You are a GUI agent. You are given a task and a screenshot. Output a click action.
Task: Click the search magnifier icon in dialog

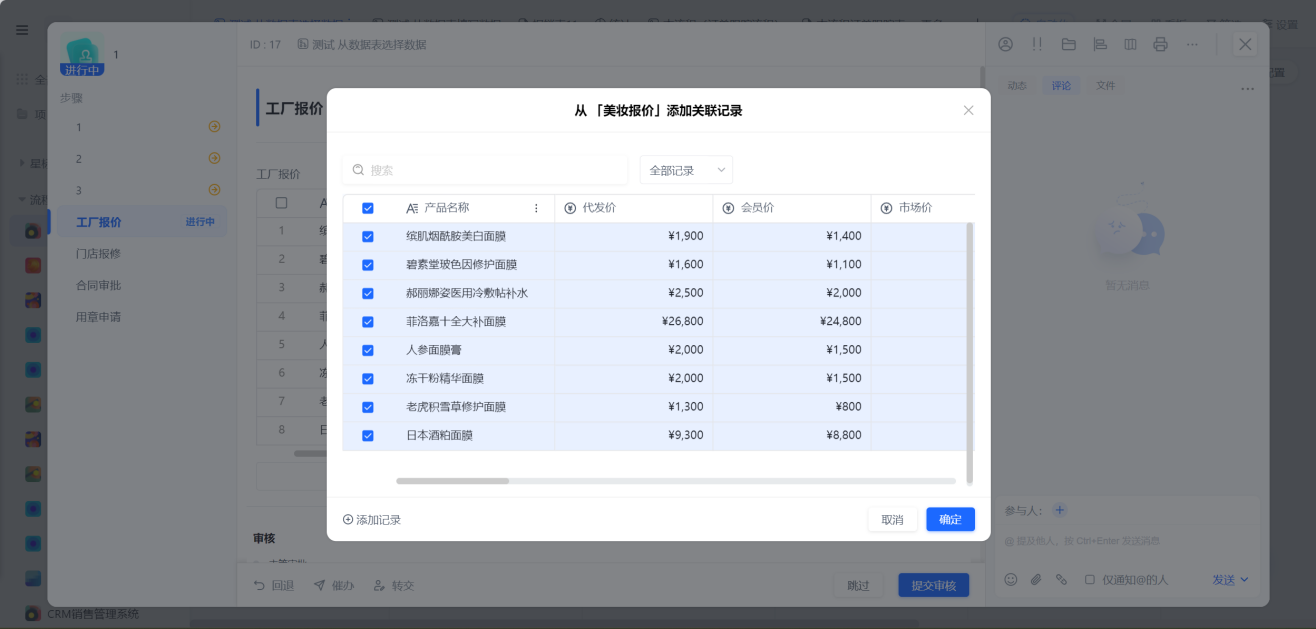358,170
